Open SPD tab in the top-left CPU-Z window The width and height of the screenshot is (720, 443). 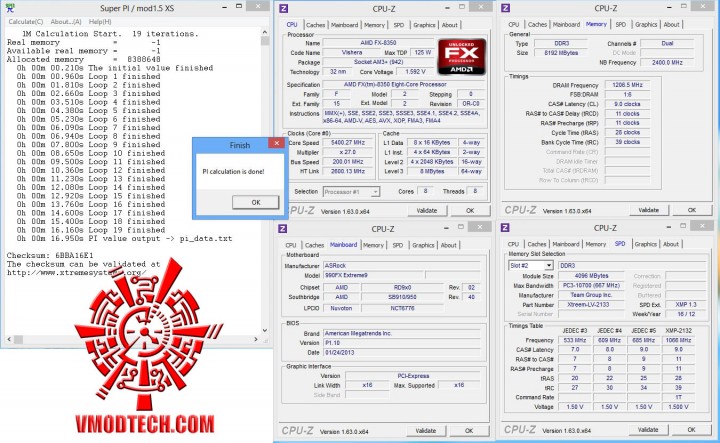click(399, 25)
